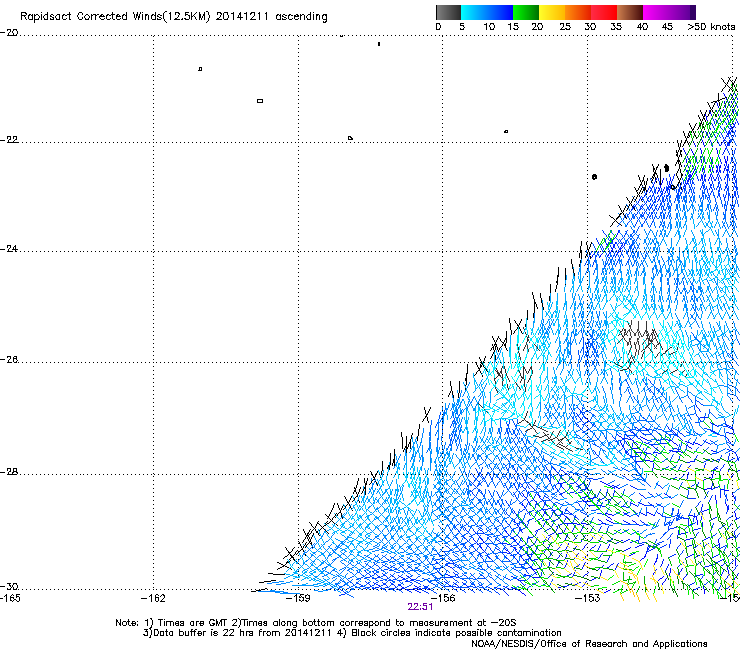Click the -156 longitude axis label
This screenshot has height=650, width=740.
pos(443,598)
